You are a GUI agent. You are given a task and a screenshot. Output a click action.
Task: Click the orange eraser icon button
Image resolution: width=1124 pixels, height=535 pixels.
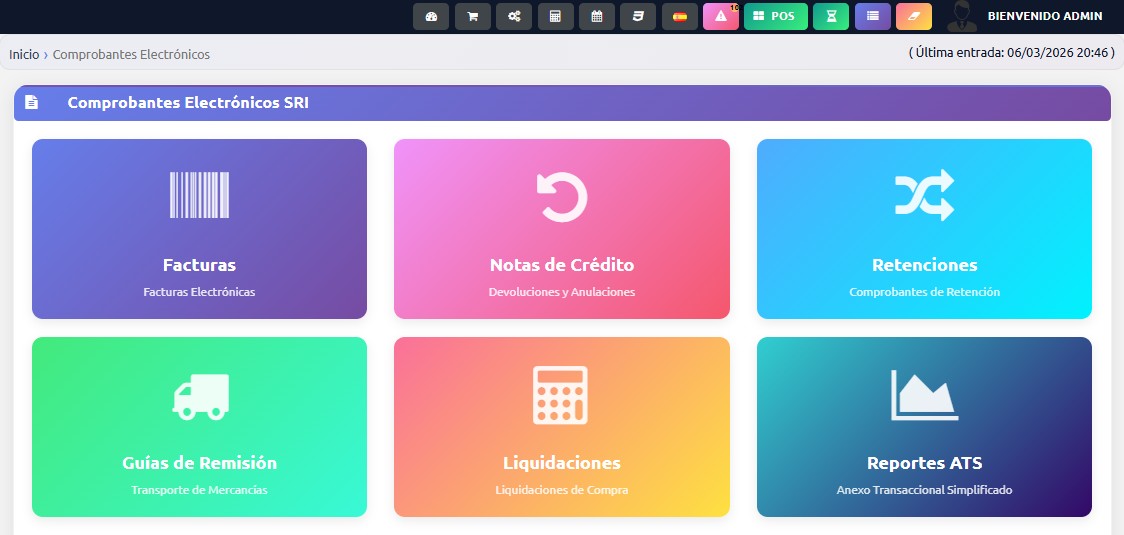pyautogui.click(x=913, y=17)
